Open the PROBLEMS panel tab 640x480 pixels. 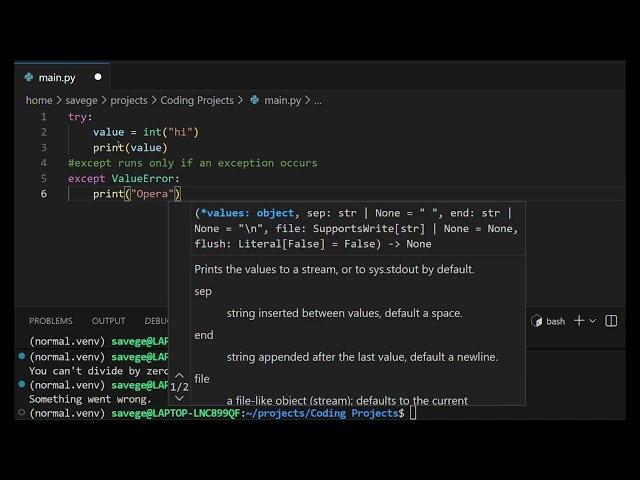(51, 321)
